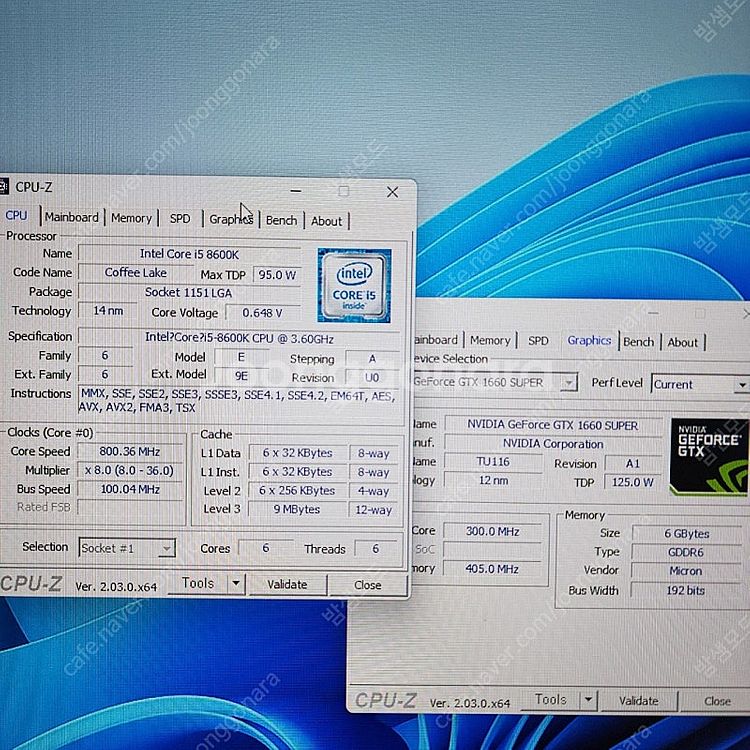
Task: Click the GPU core clock 300.0 MHz
Action: coord(493,531)
